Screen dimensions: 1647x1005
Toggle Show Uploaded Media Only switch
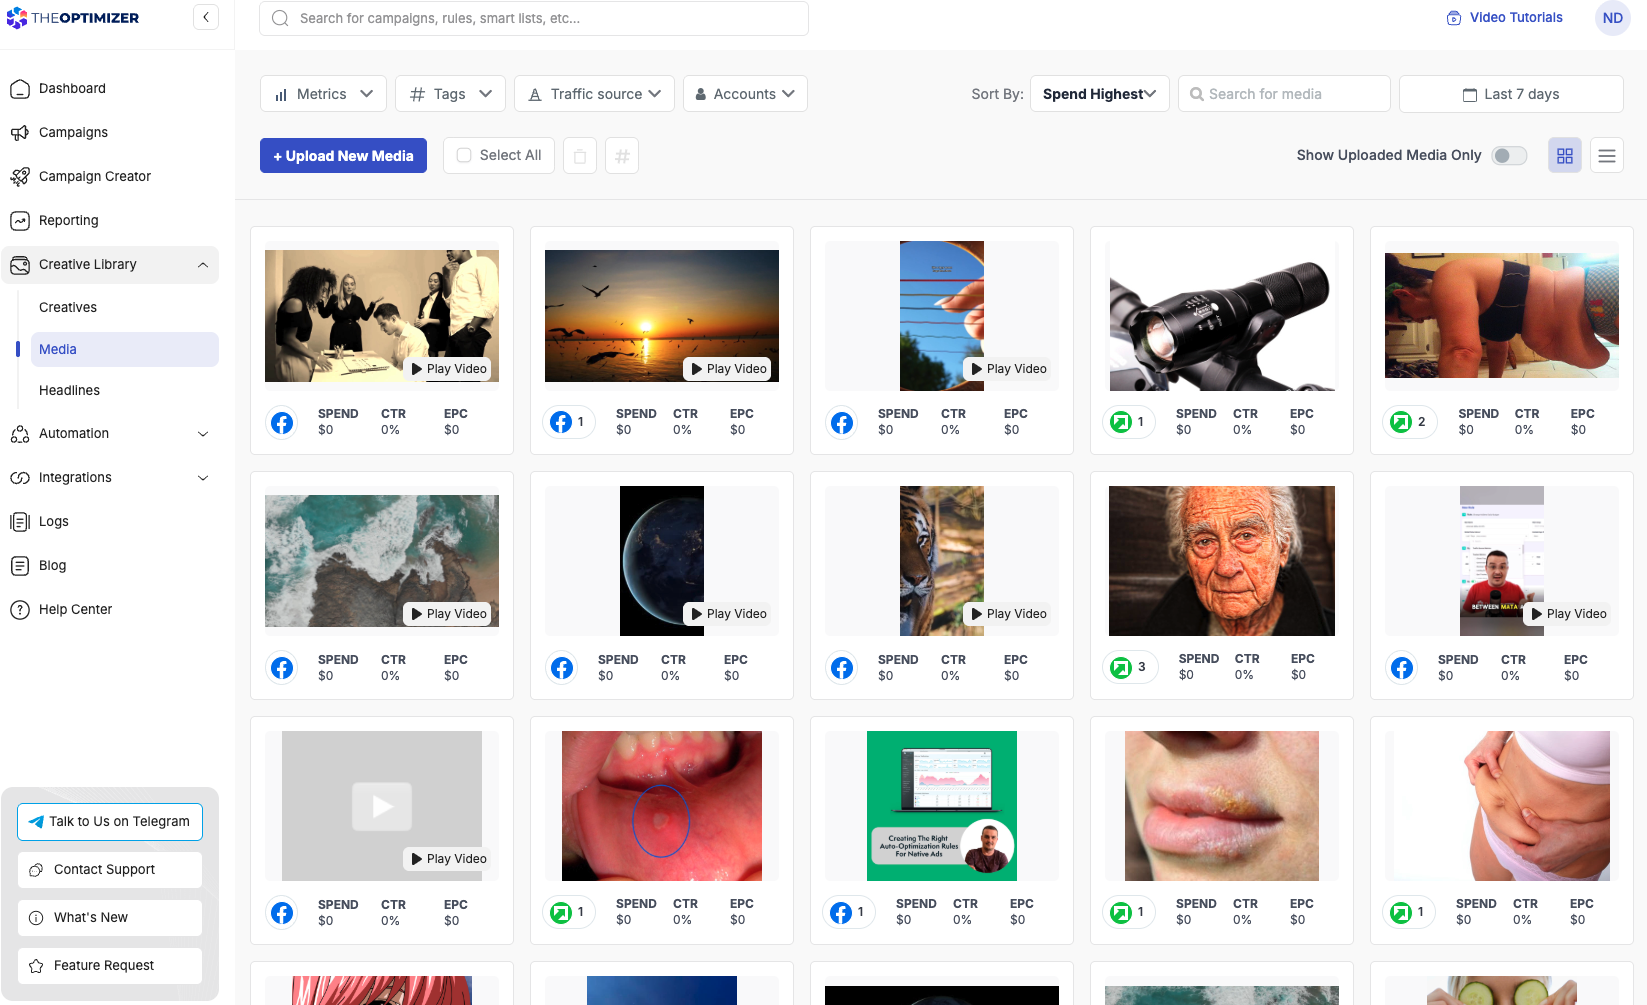click(1509, 156)
